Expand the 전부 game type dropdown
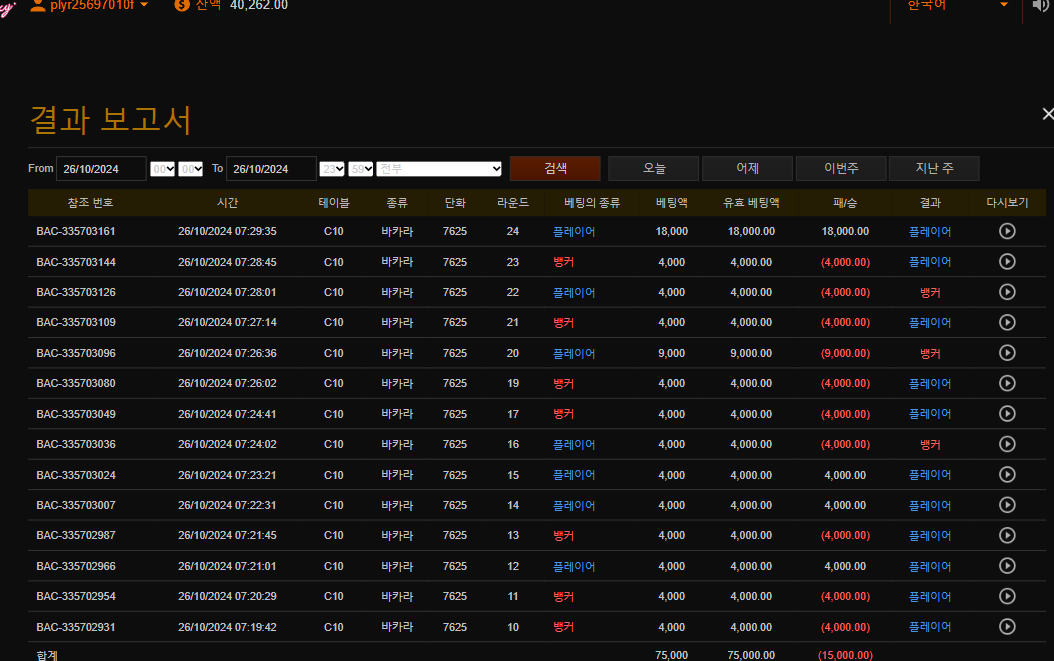 coord(439,169)
